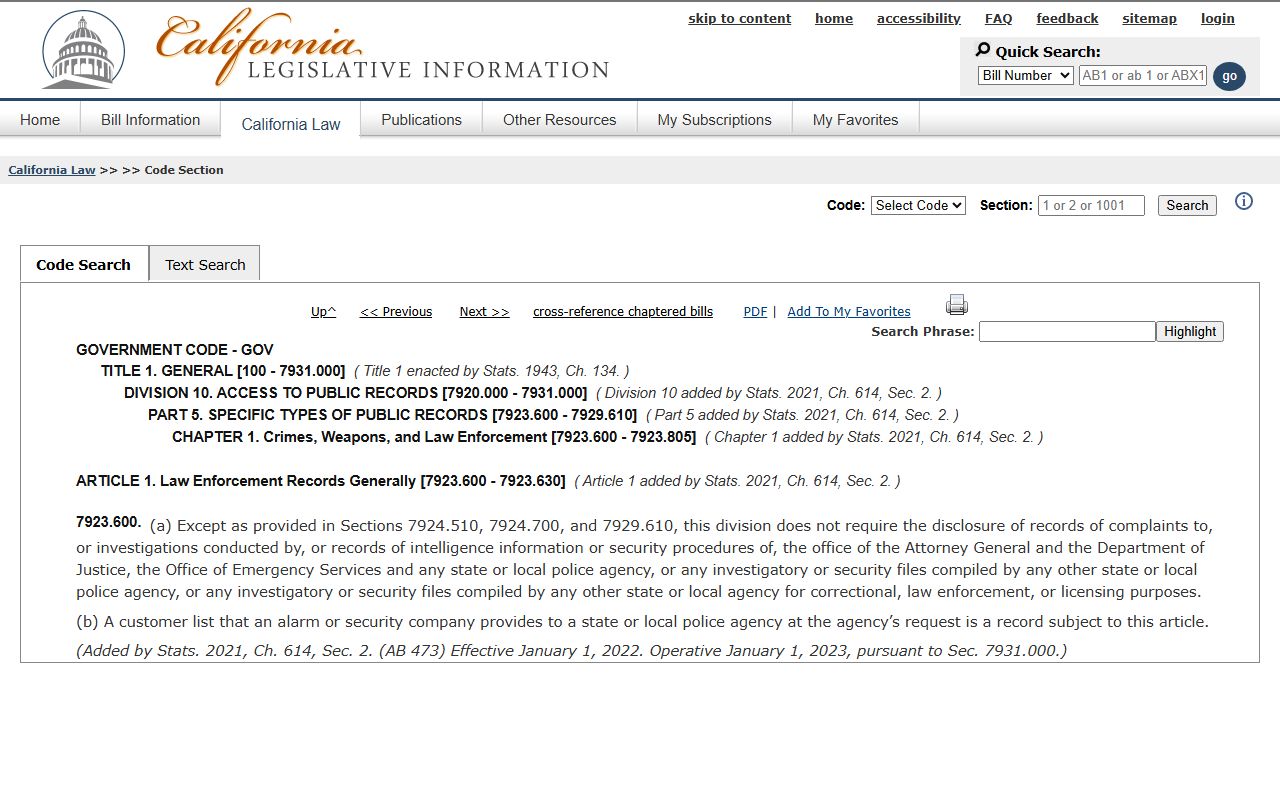Click the California capitol dome logo

click(84, 49)
